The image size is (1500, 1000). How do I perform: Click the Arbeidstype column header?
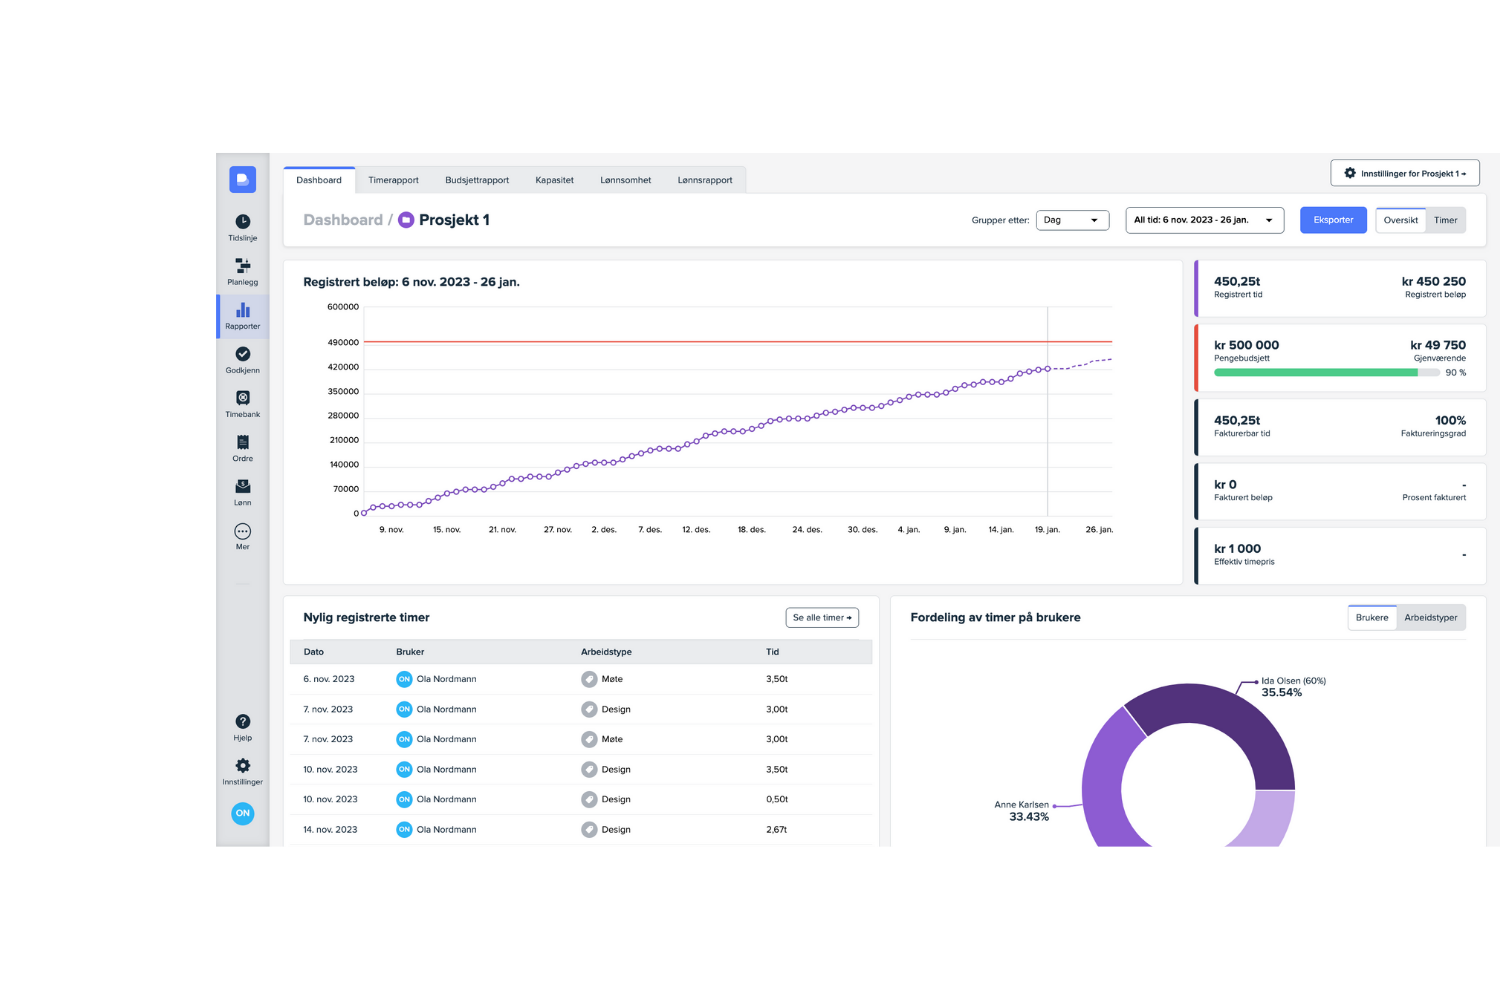click(606, 652)
